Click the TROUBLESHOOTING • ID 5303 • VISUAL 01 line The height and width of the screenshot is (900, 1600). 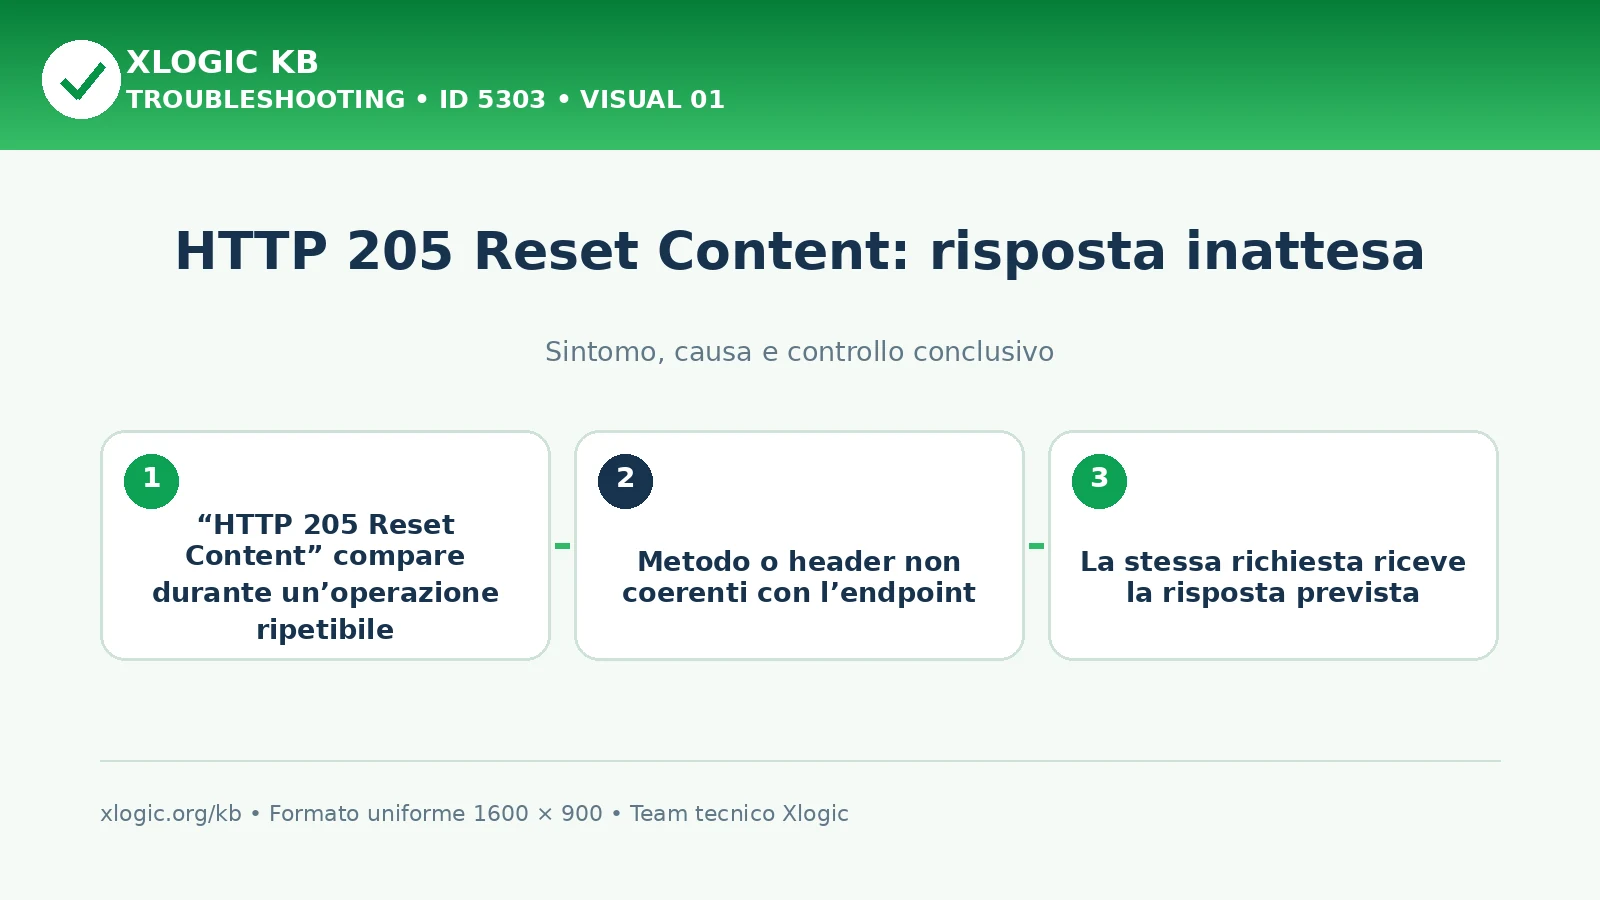[x=425, y=100]
